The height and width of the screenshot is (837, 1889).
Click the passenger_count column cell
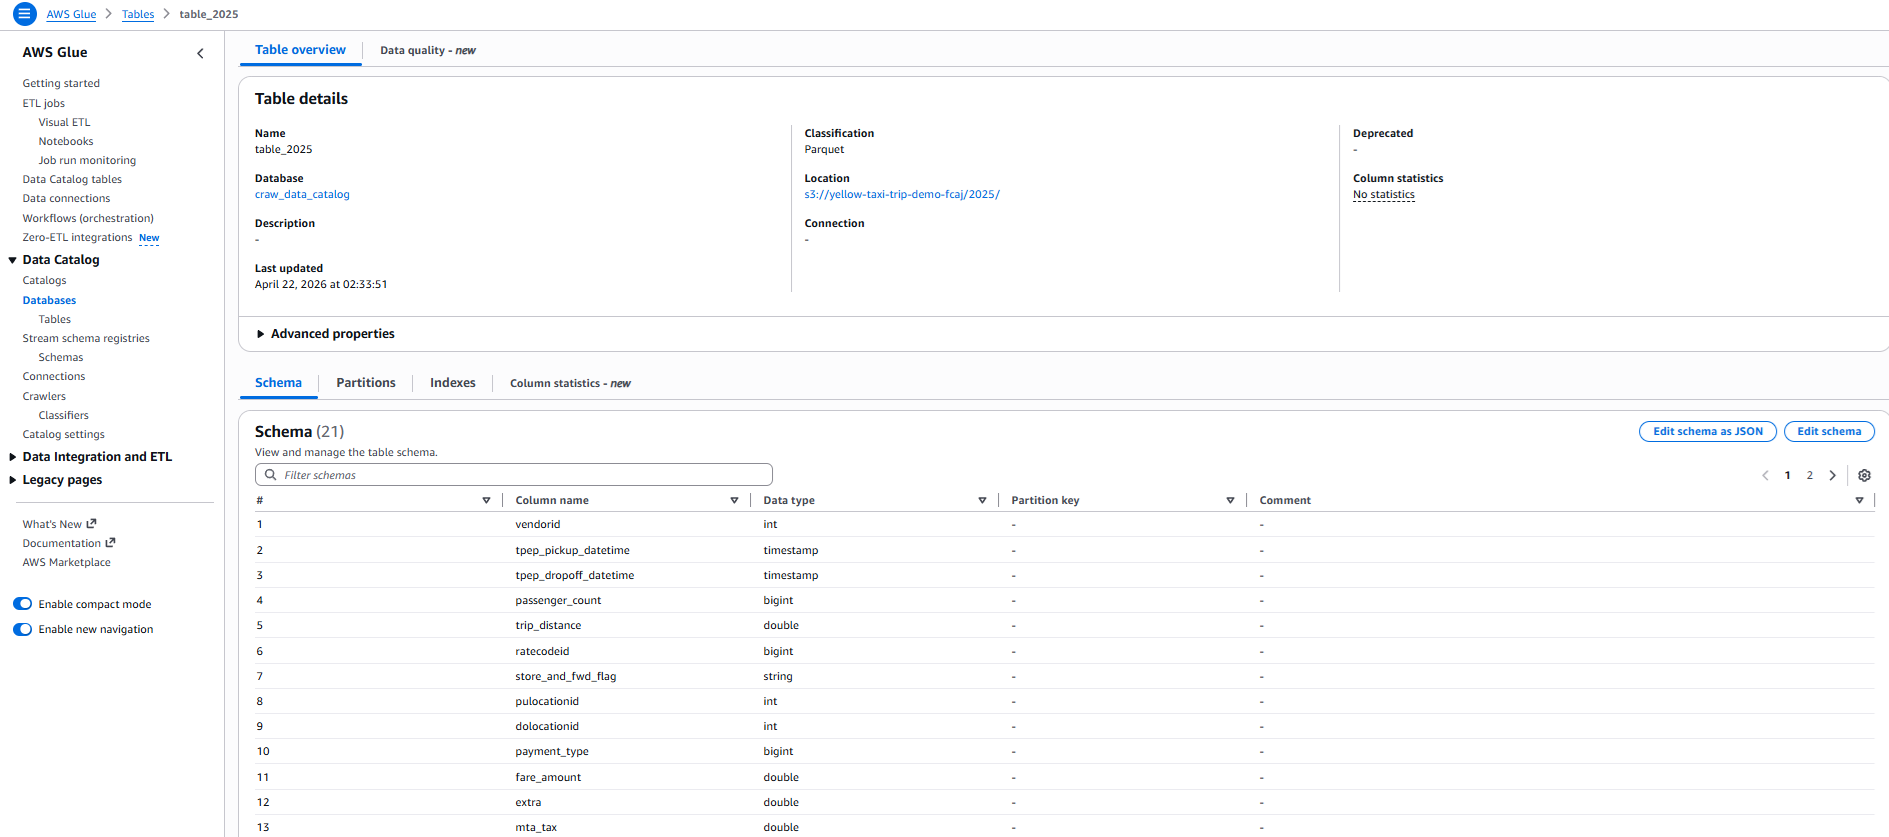tap(558, 600)
